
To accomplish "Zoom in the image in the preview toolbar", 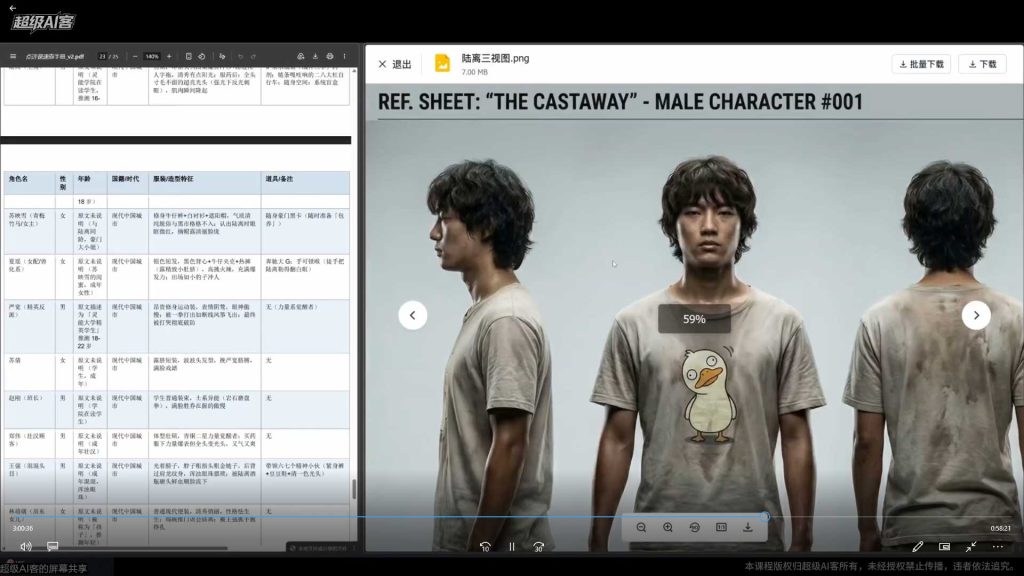I will [x=668, y=527].
